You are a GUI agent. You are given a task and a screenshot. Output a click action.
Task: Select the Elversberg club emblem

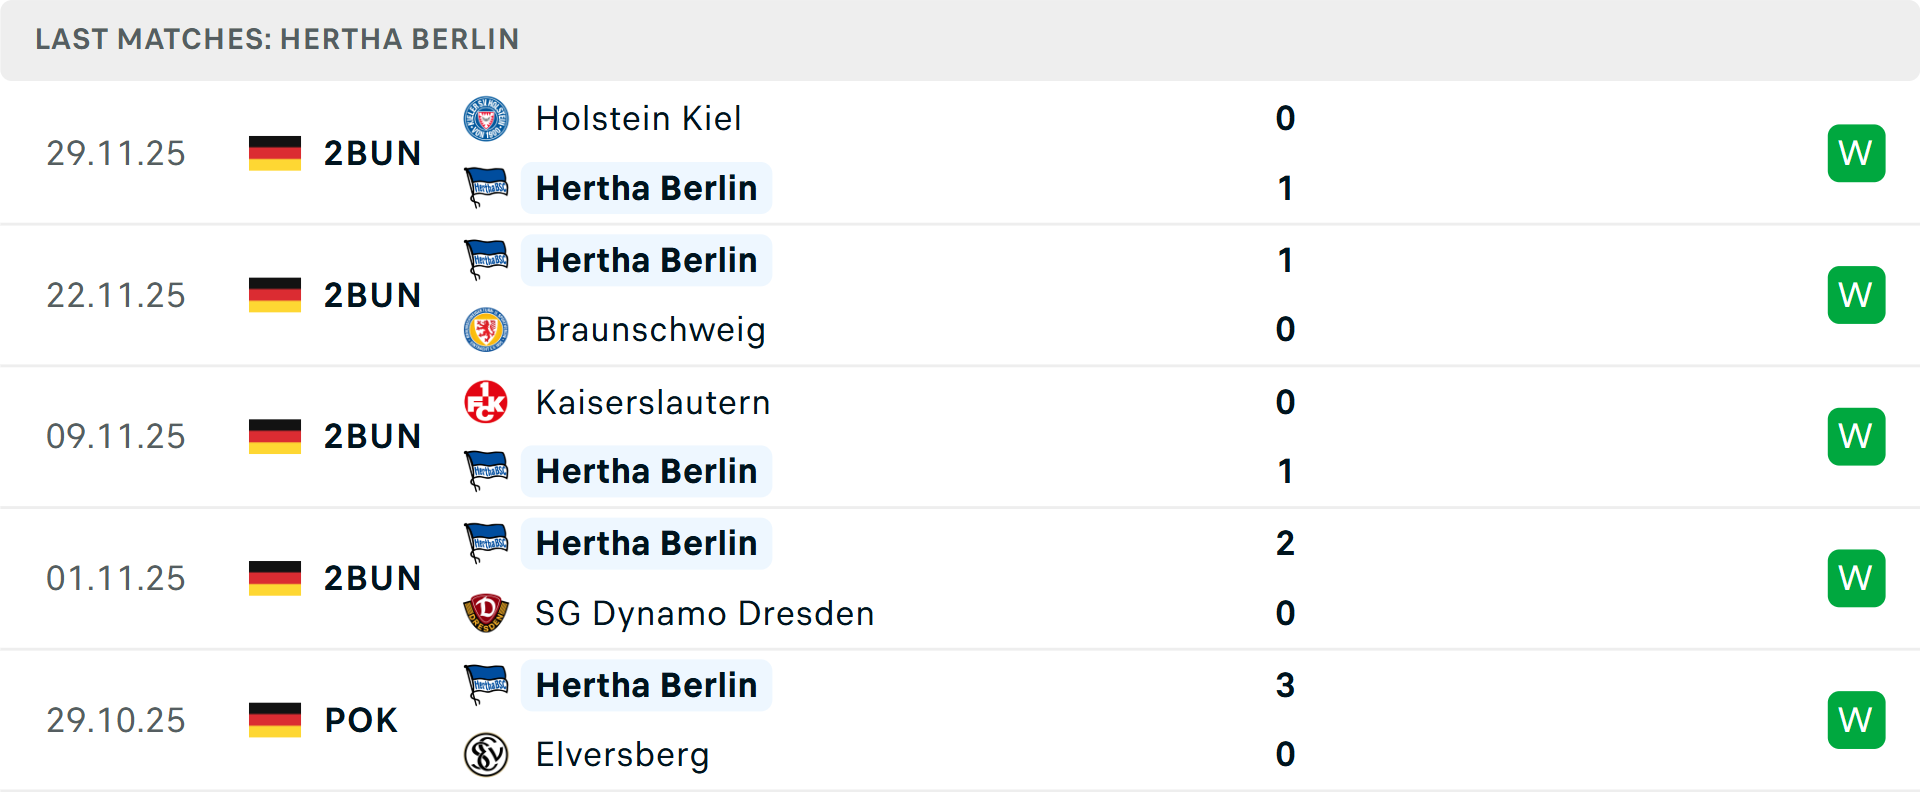487,755
